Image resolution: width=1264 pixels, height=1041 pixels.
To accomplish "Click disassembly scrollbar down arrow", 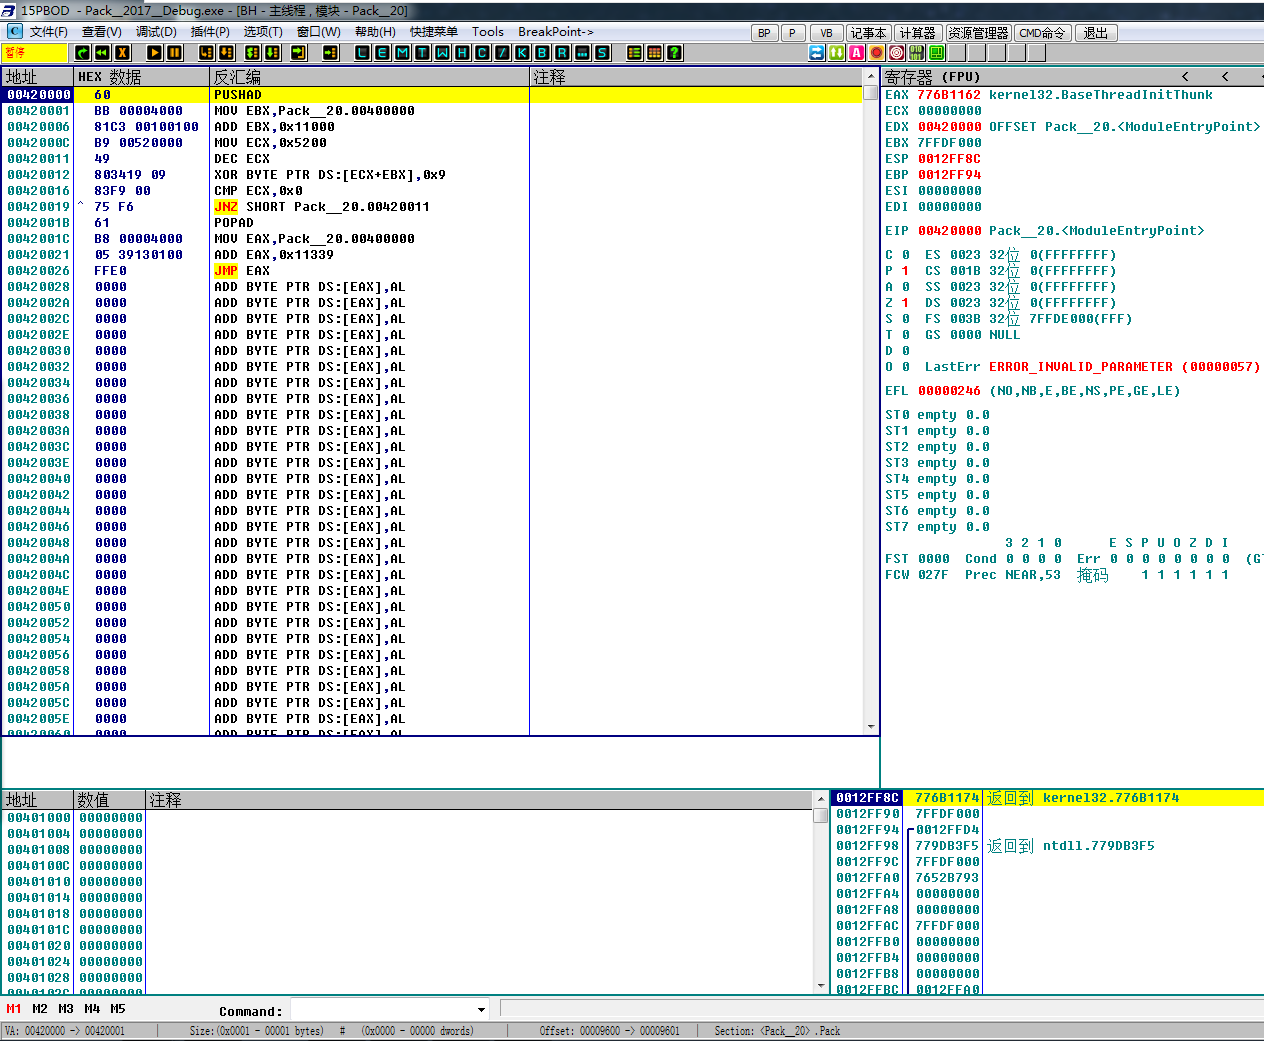I will point(871,727).
